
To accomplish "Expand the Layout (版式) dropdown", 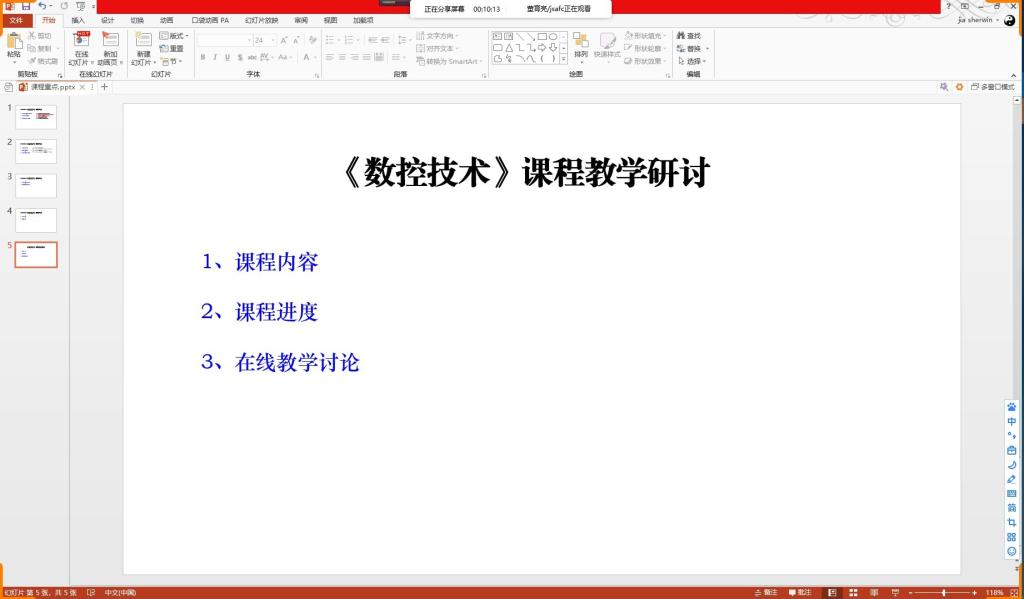I will point(175,36).
